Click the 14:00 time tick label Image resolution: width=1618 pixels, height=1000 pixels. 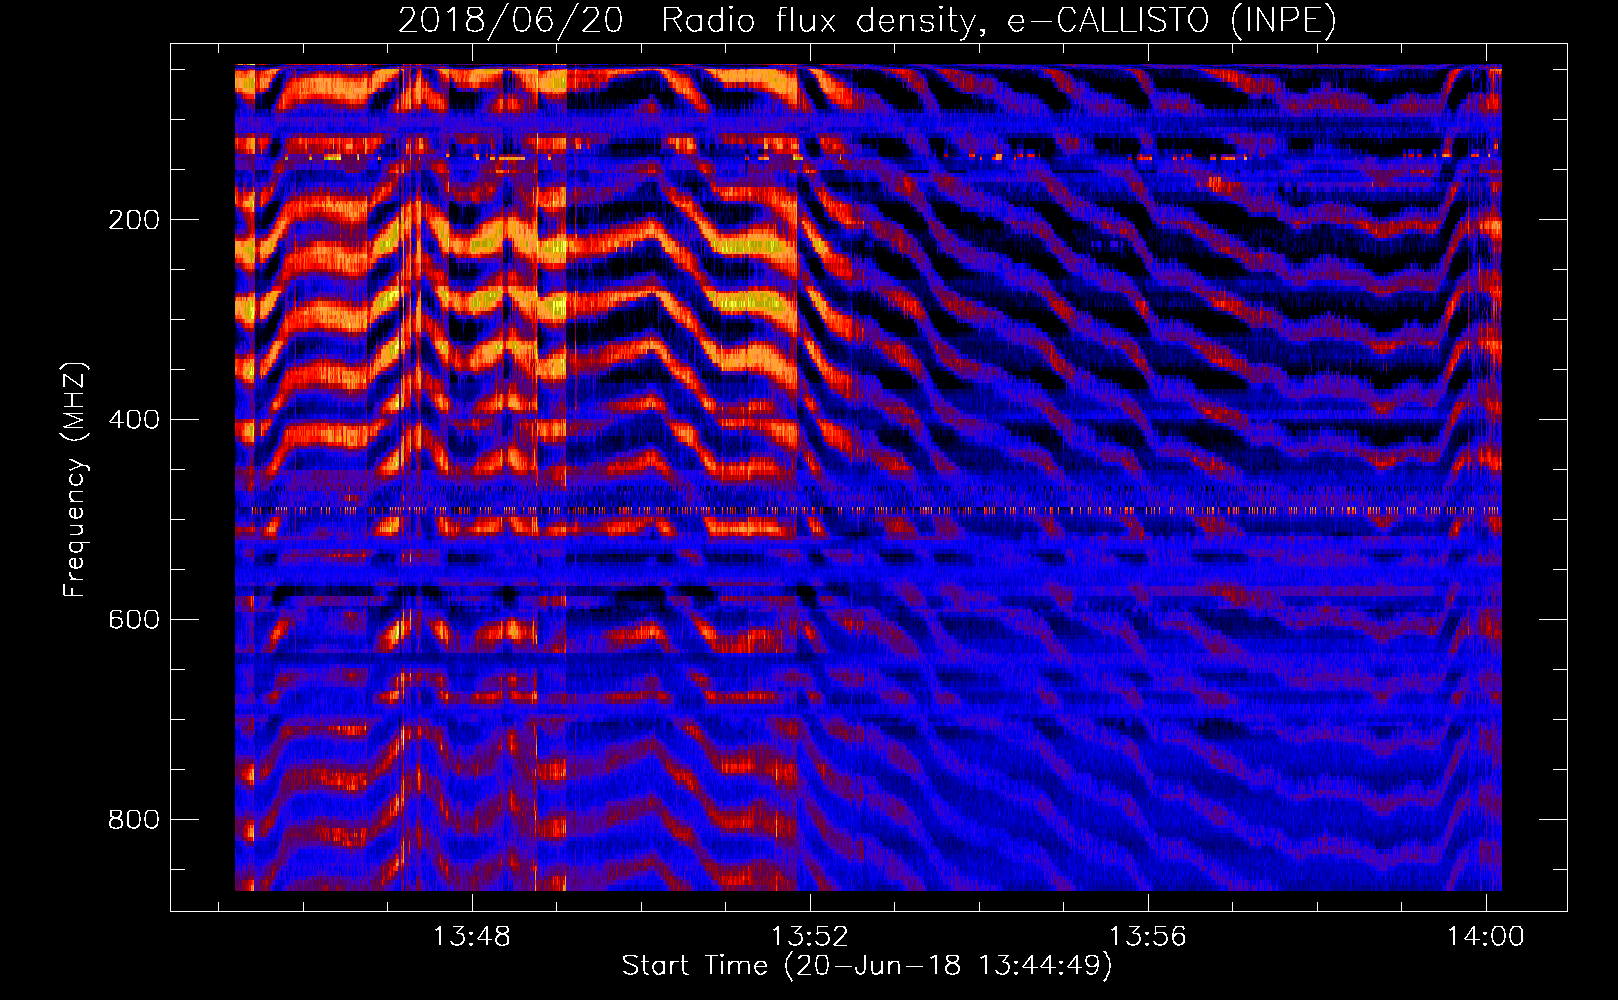coord(1486,937)
